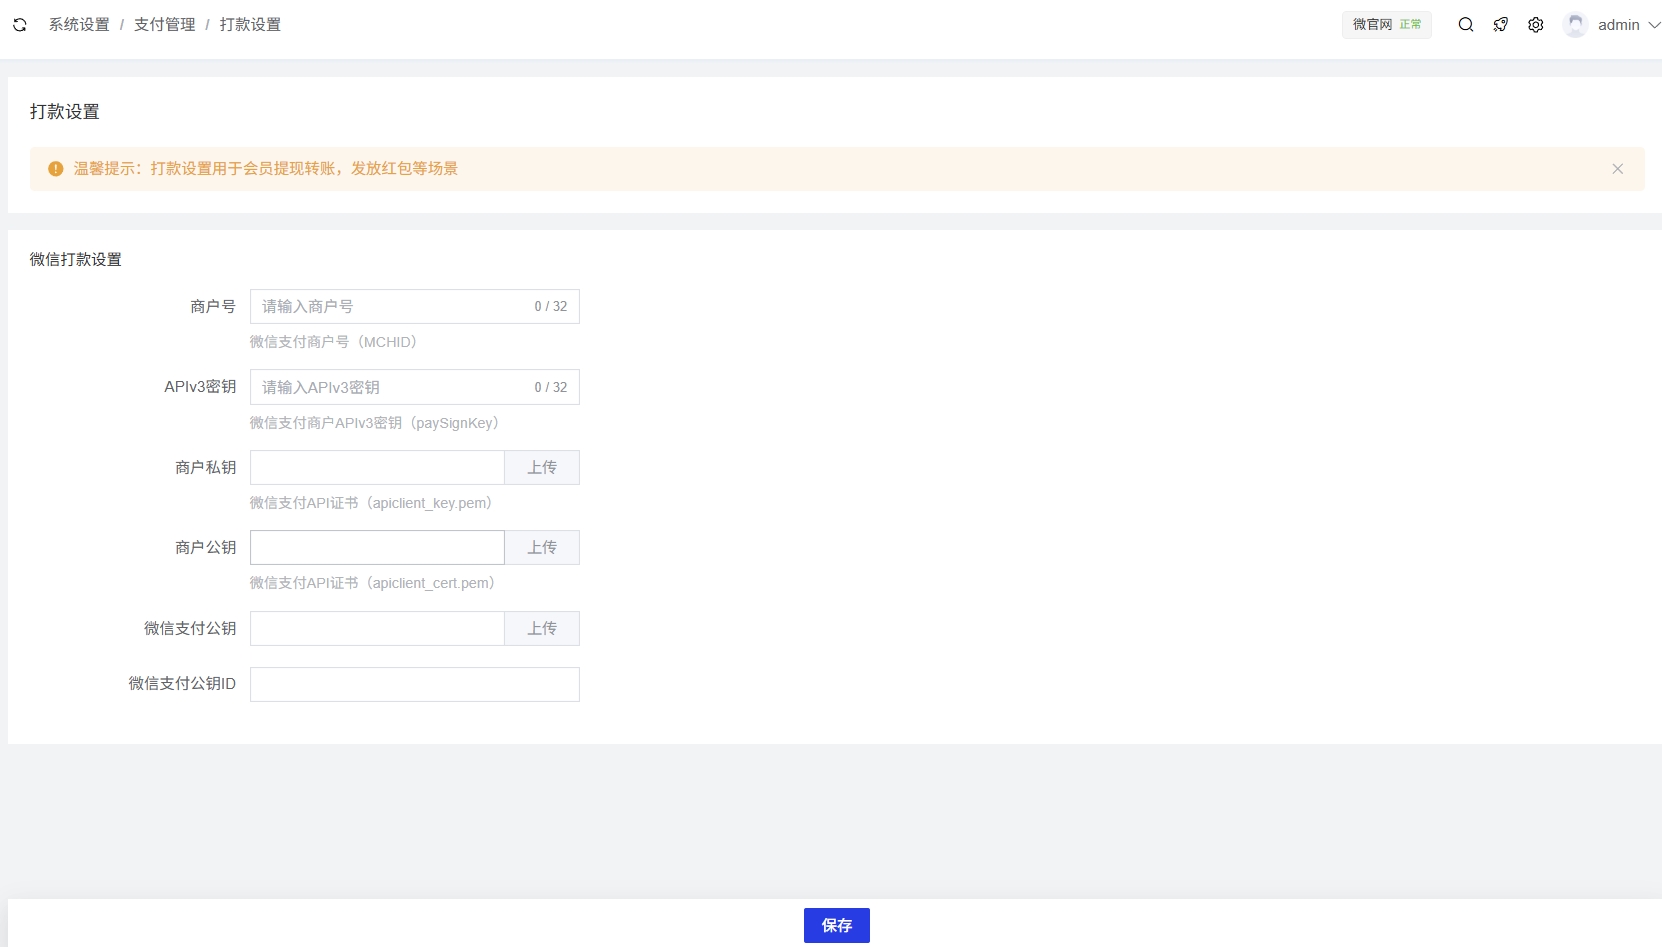Upload file for 商户公钥
1662x947 pixels.
click(x=542, y=548)
